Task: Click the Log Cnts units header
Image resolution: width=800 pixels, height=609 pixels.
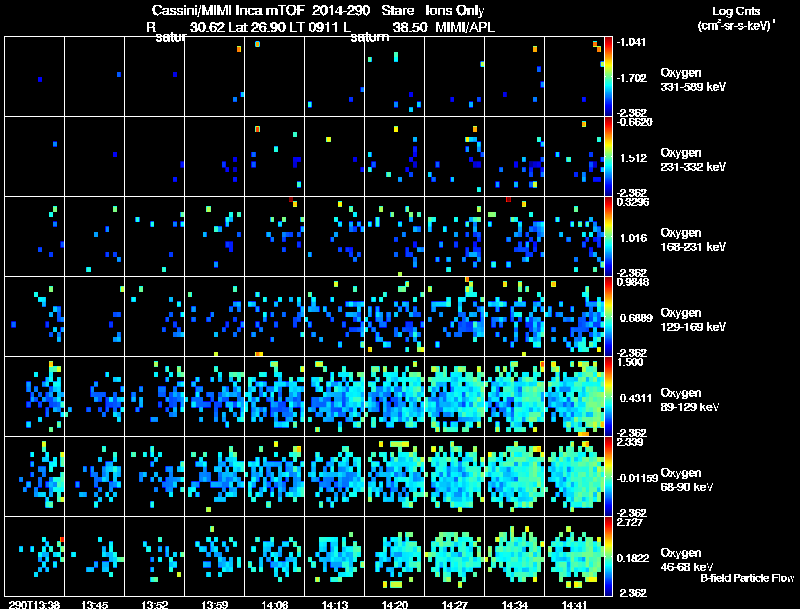Action: 736,18
